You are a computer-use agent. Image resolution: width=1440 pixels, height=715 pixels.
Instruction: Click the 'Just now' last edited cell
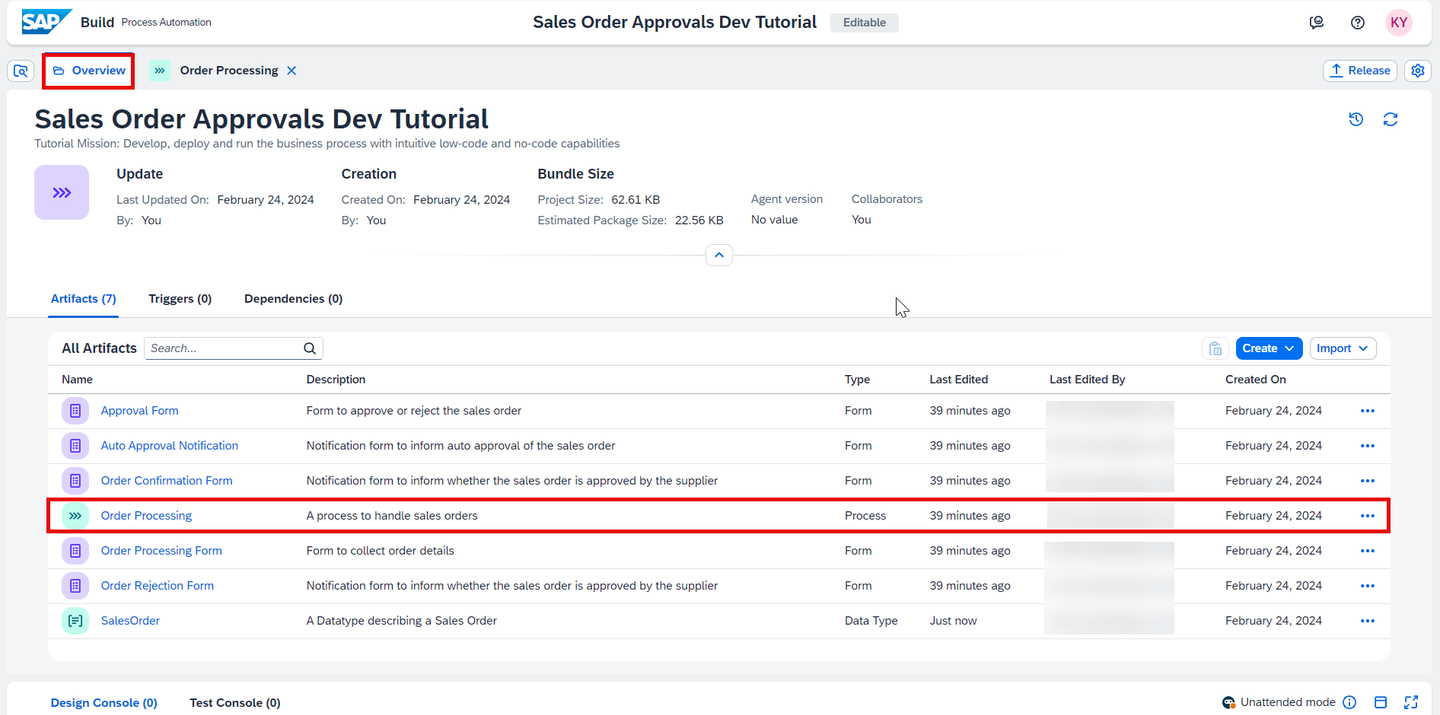tap(953, 621)
